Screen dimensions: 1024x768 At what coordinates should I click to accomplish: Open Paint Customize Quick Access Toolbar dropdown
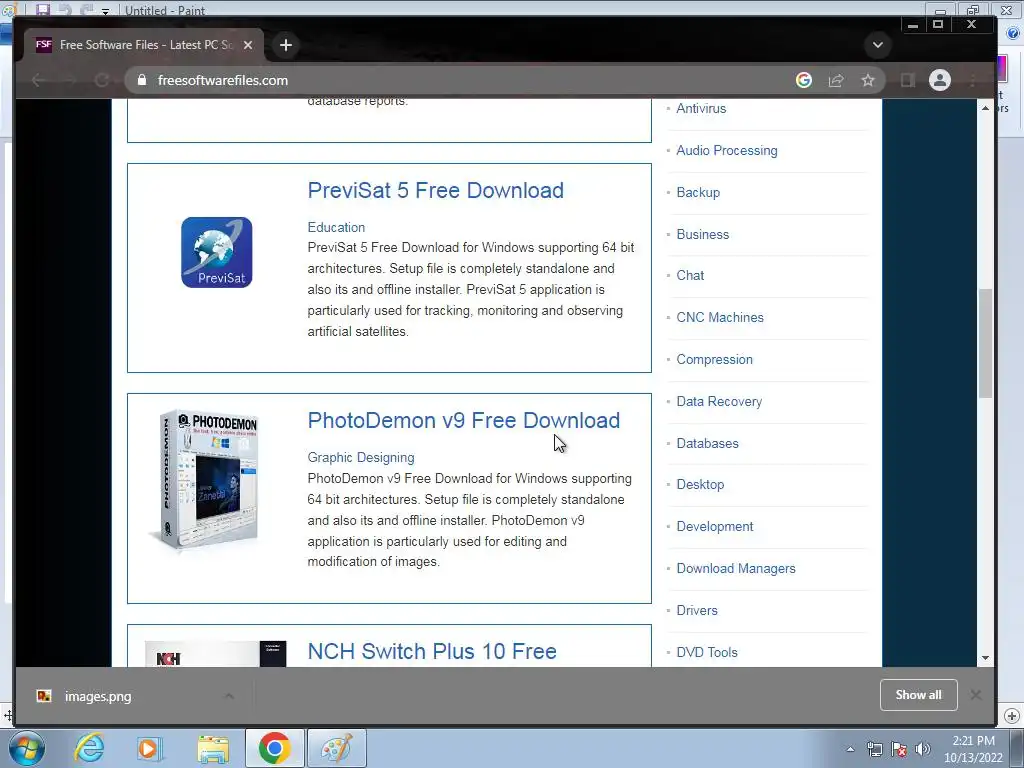[105, 11]
